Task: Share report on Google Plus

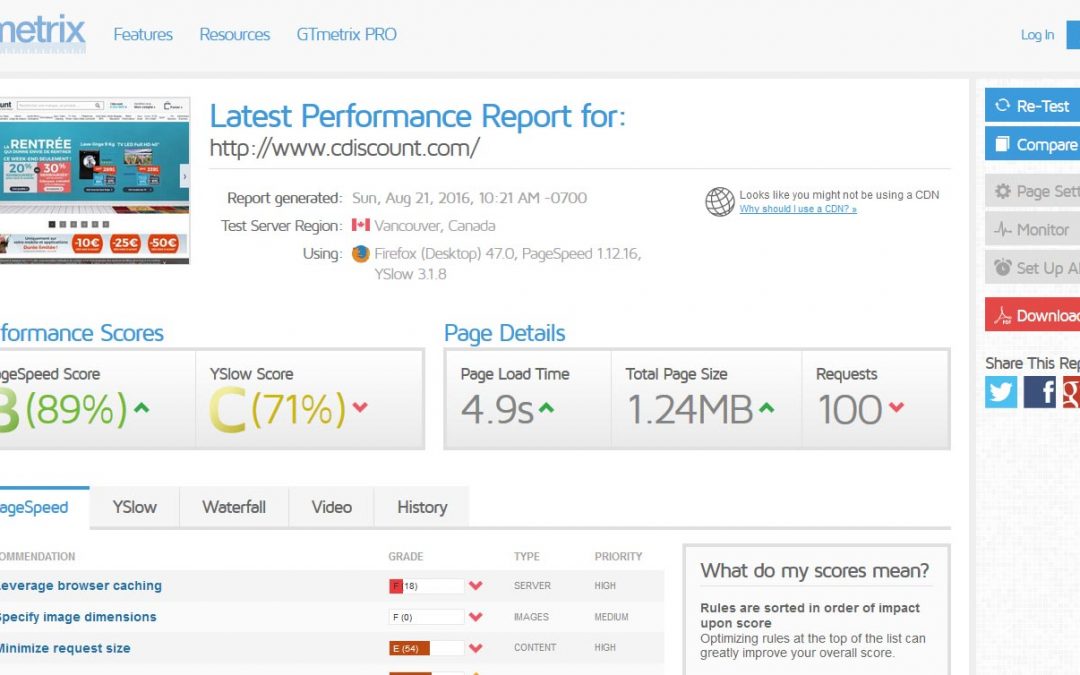Action: [x=1072, y=392]
